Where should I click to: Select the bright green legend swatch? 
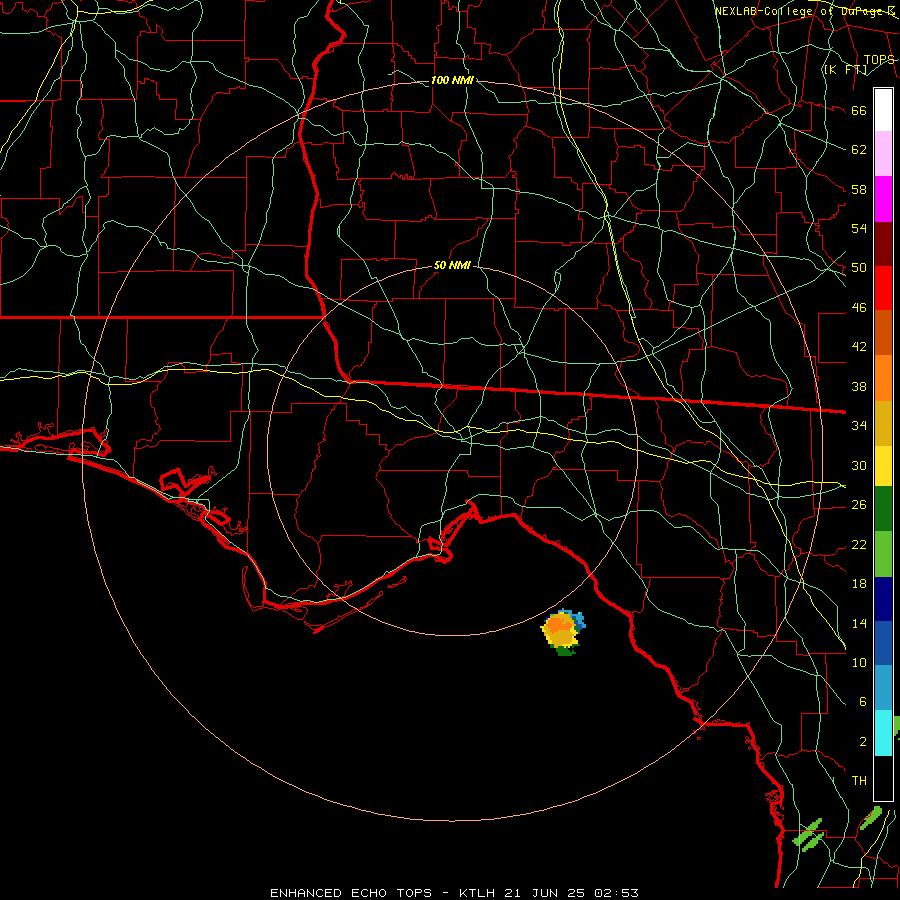coord(883,554)
